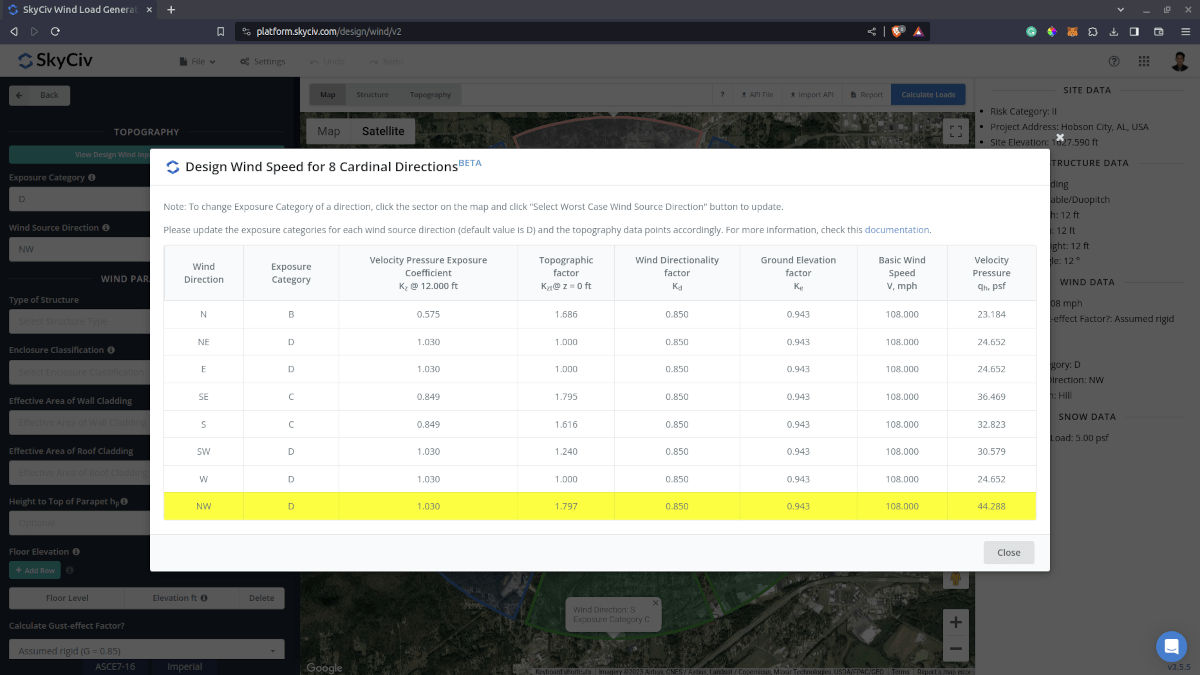Image resolution: width=1200 pixels, height=675 pixels.
Task: Expand the gust-effect factor dropdown
Action: [x=146, y=651]
